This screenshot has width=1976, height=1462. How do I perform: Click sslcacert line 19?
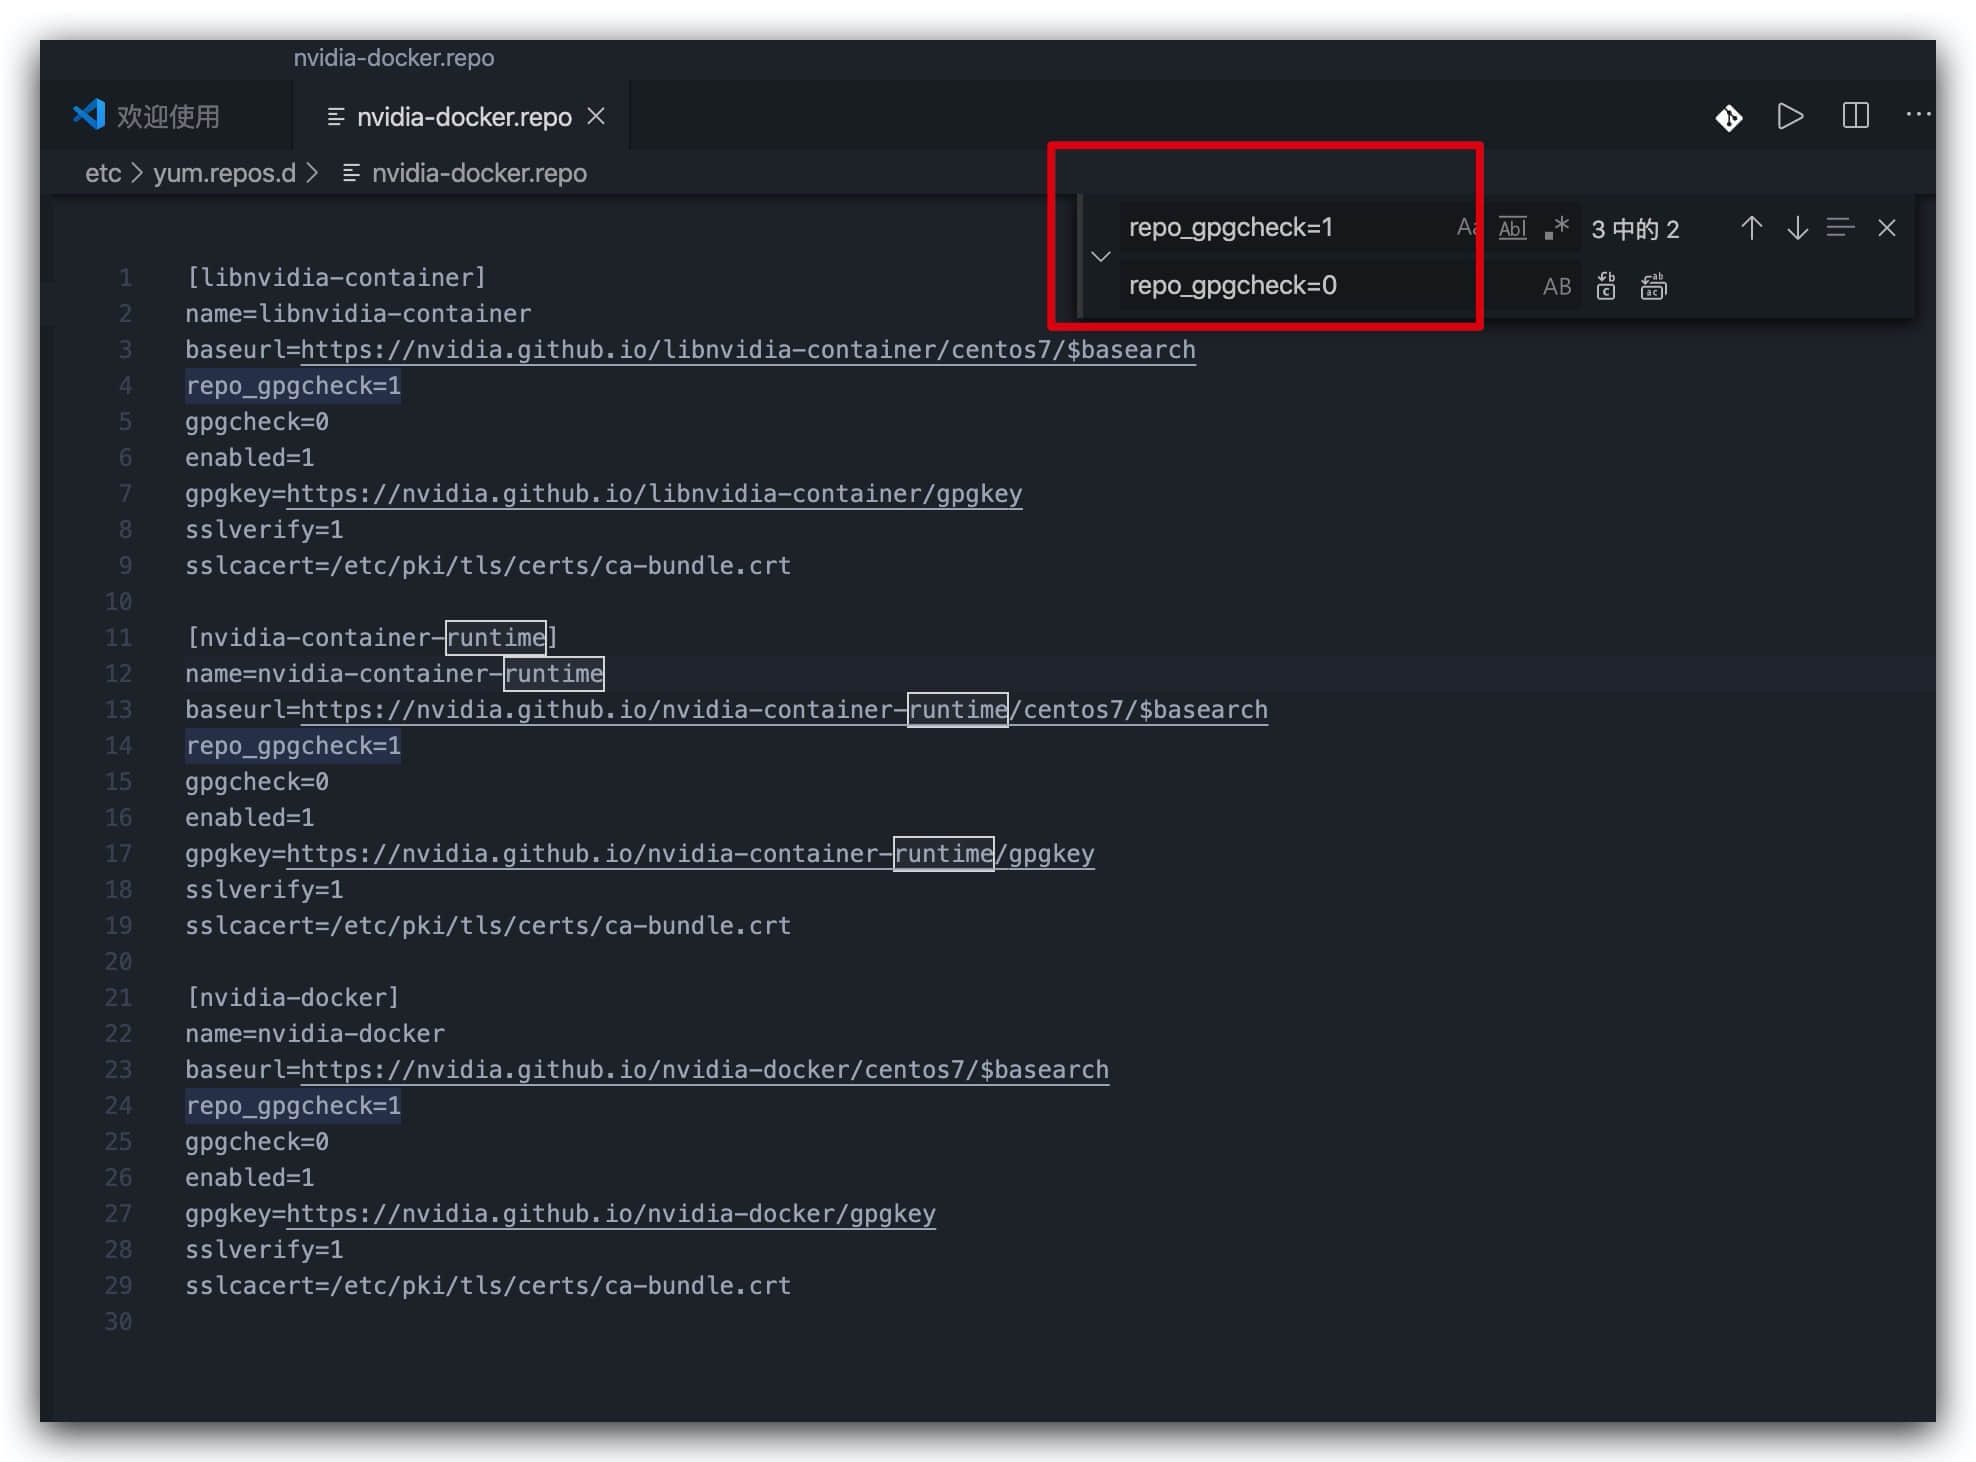click(488, 926)
